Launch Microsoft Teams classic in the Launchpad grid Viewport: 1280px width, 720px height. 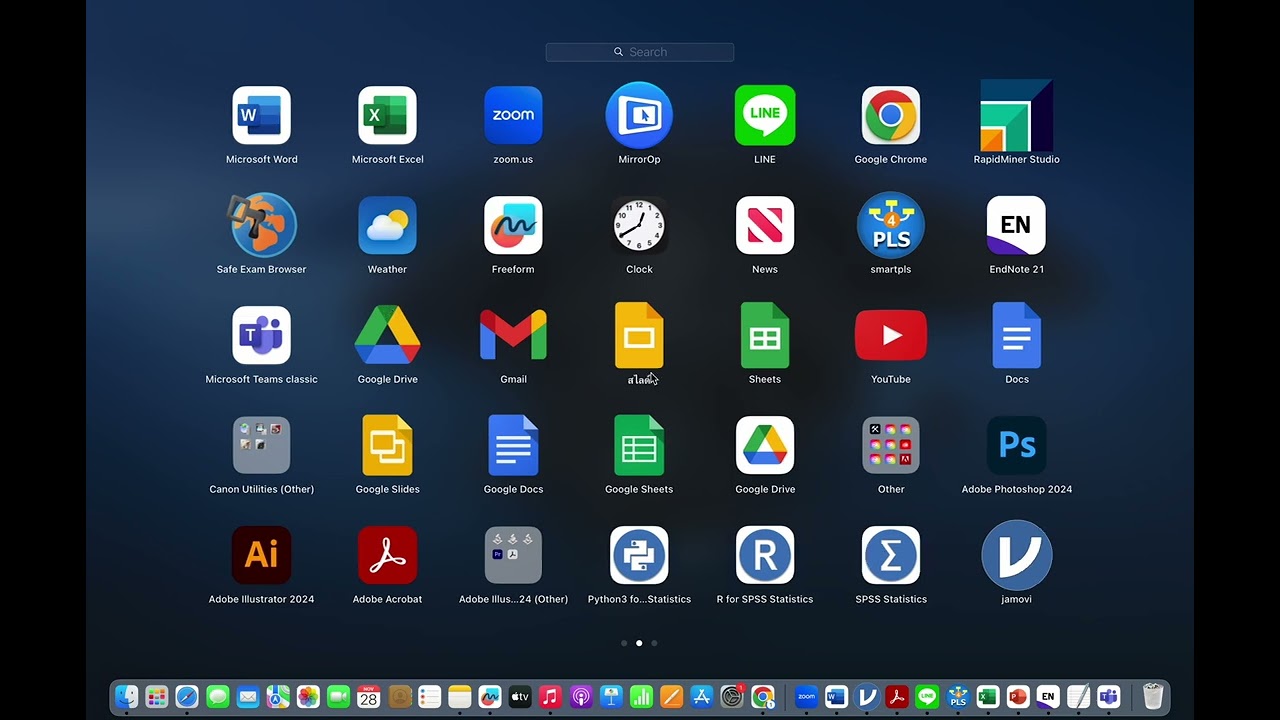pyautogui.click(x=262, y=336)
